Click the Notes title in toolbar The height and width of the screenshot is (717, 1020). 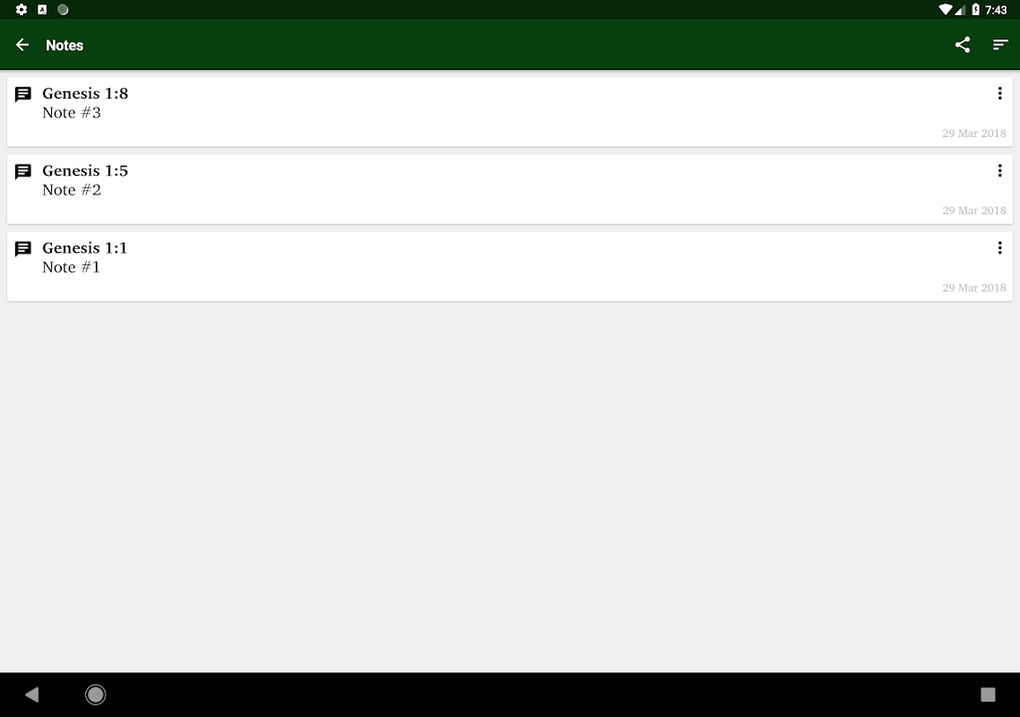pyautogui.click(x=64, y=46)
